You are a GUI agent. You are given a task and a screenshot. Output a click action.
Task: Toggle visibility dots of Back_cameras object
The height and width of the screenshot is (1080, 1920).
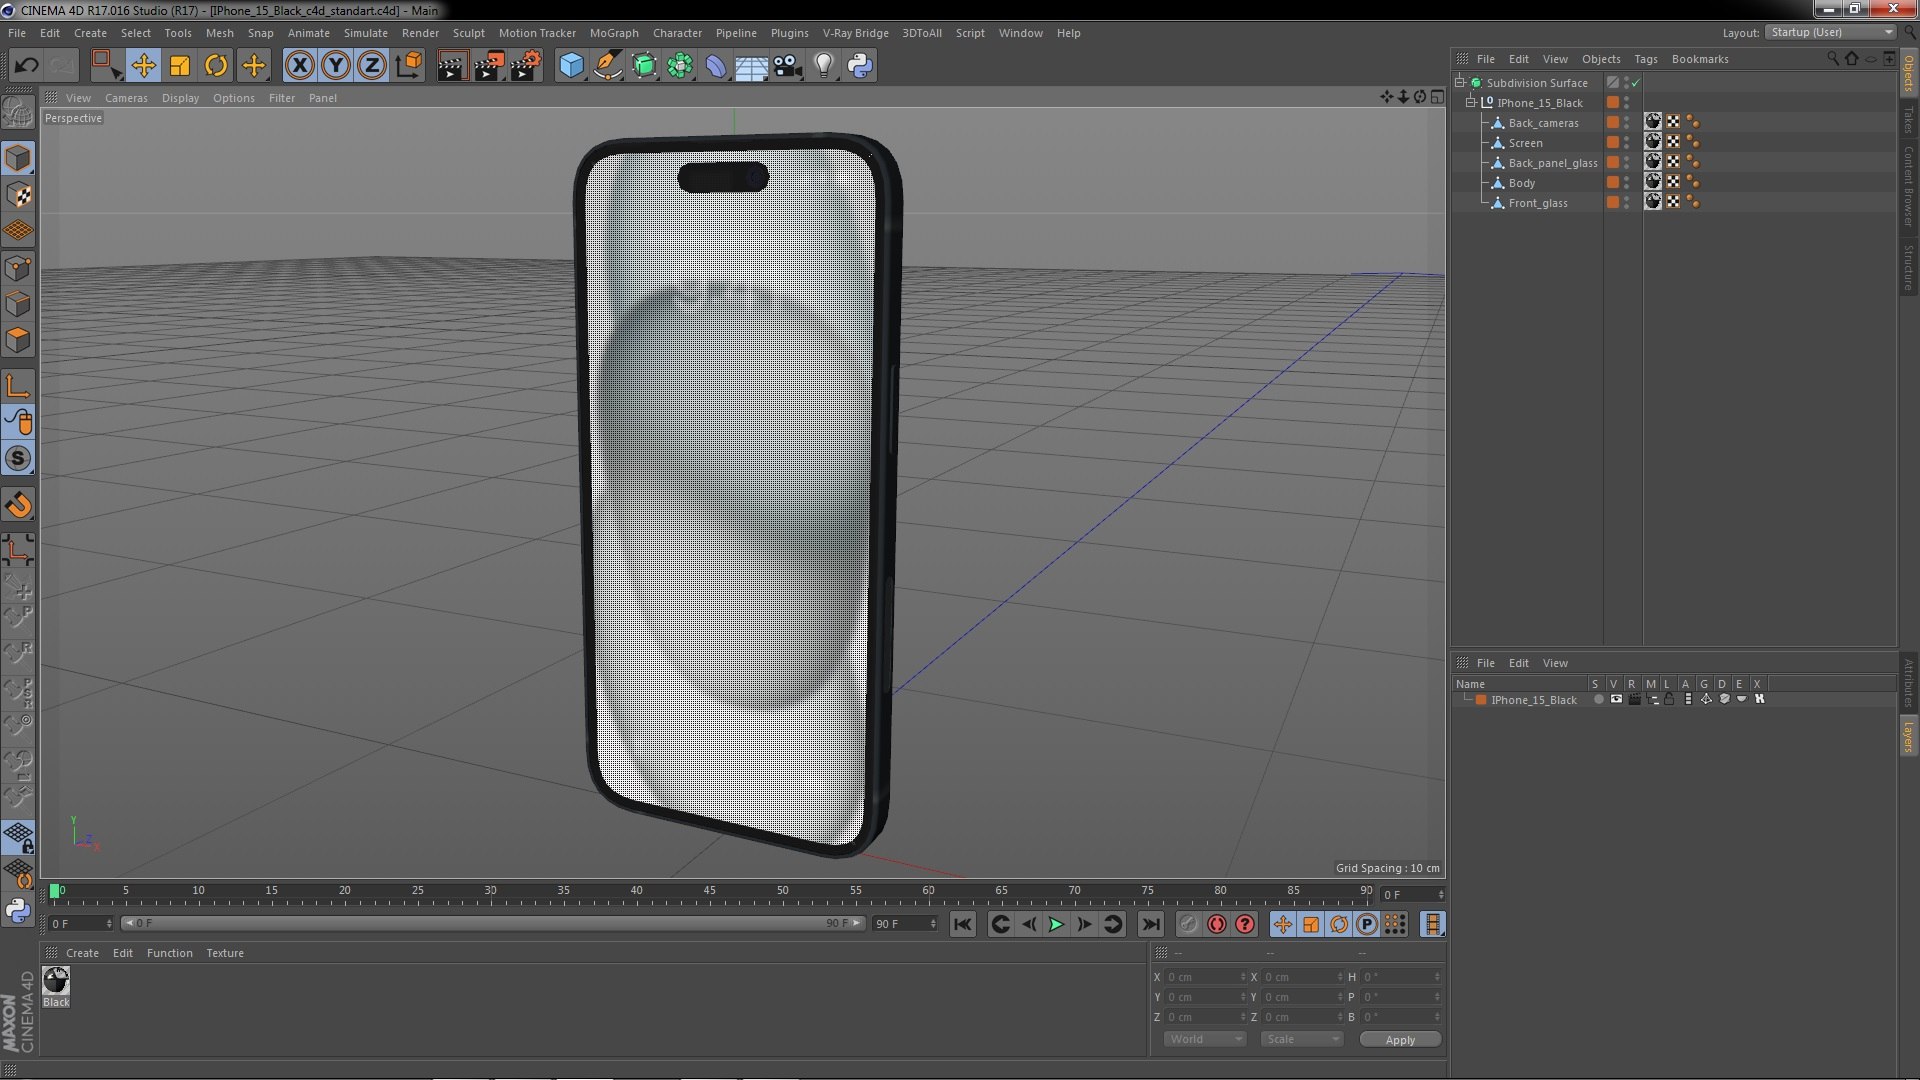[1626, 123]
